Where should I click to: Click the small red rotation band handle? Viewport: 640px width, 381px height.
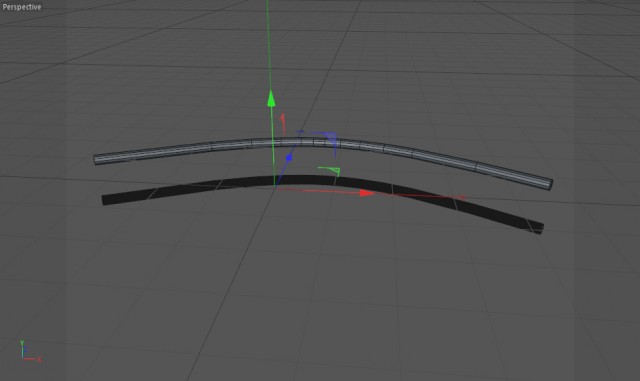tap(282, 124)
